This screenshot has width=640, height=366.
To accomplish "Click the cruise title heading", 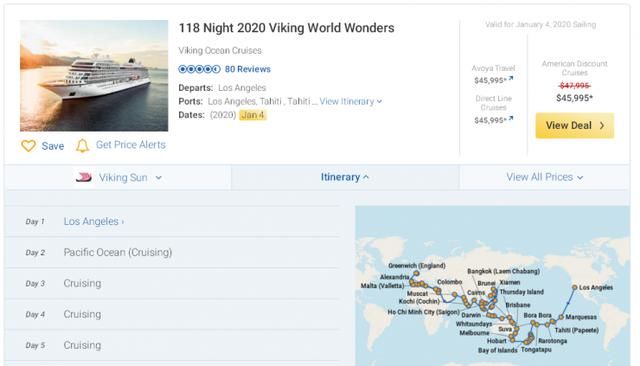I will click(287, 28).
